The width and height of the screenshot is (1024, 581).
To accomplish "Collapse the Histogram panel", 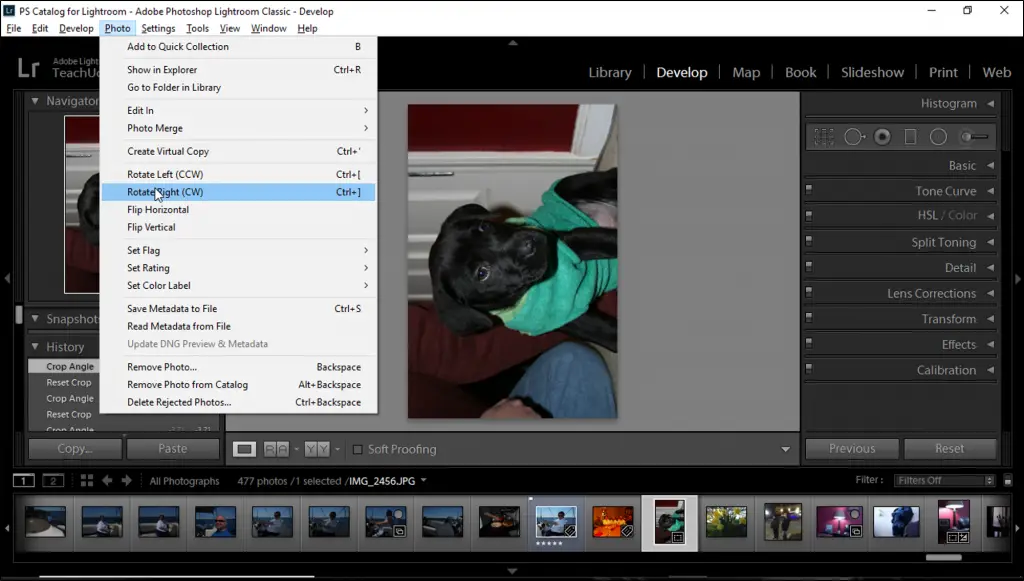I will [x=989, y=103].
